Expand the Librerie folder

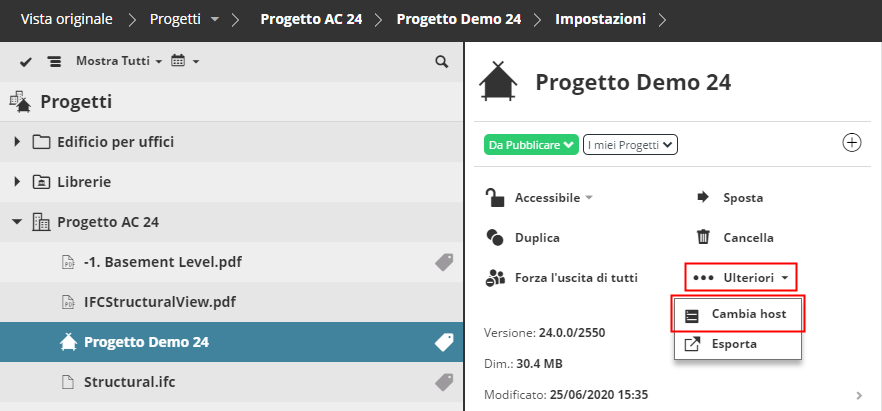click(x=17, y=182)
